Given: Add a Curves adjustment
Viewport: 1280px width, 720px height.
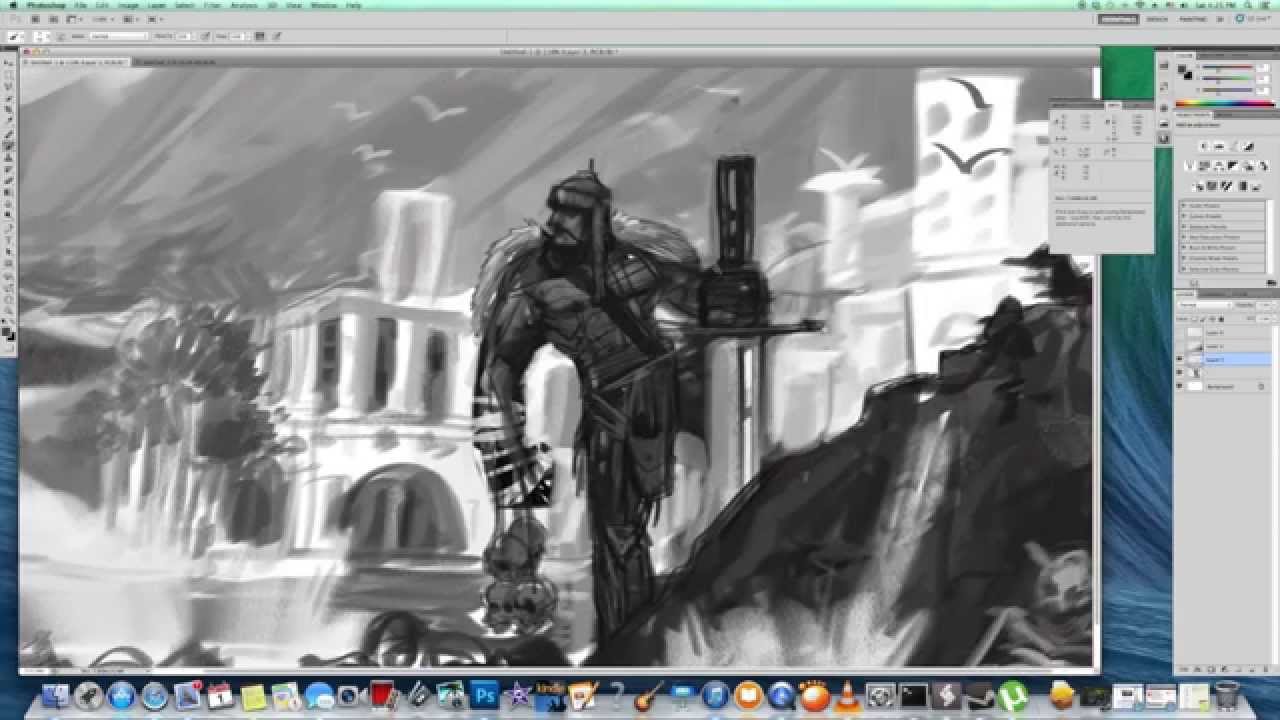Looking at the screenshot, I should pyautogui.click(x=1235, y=146).
